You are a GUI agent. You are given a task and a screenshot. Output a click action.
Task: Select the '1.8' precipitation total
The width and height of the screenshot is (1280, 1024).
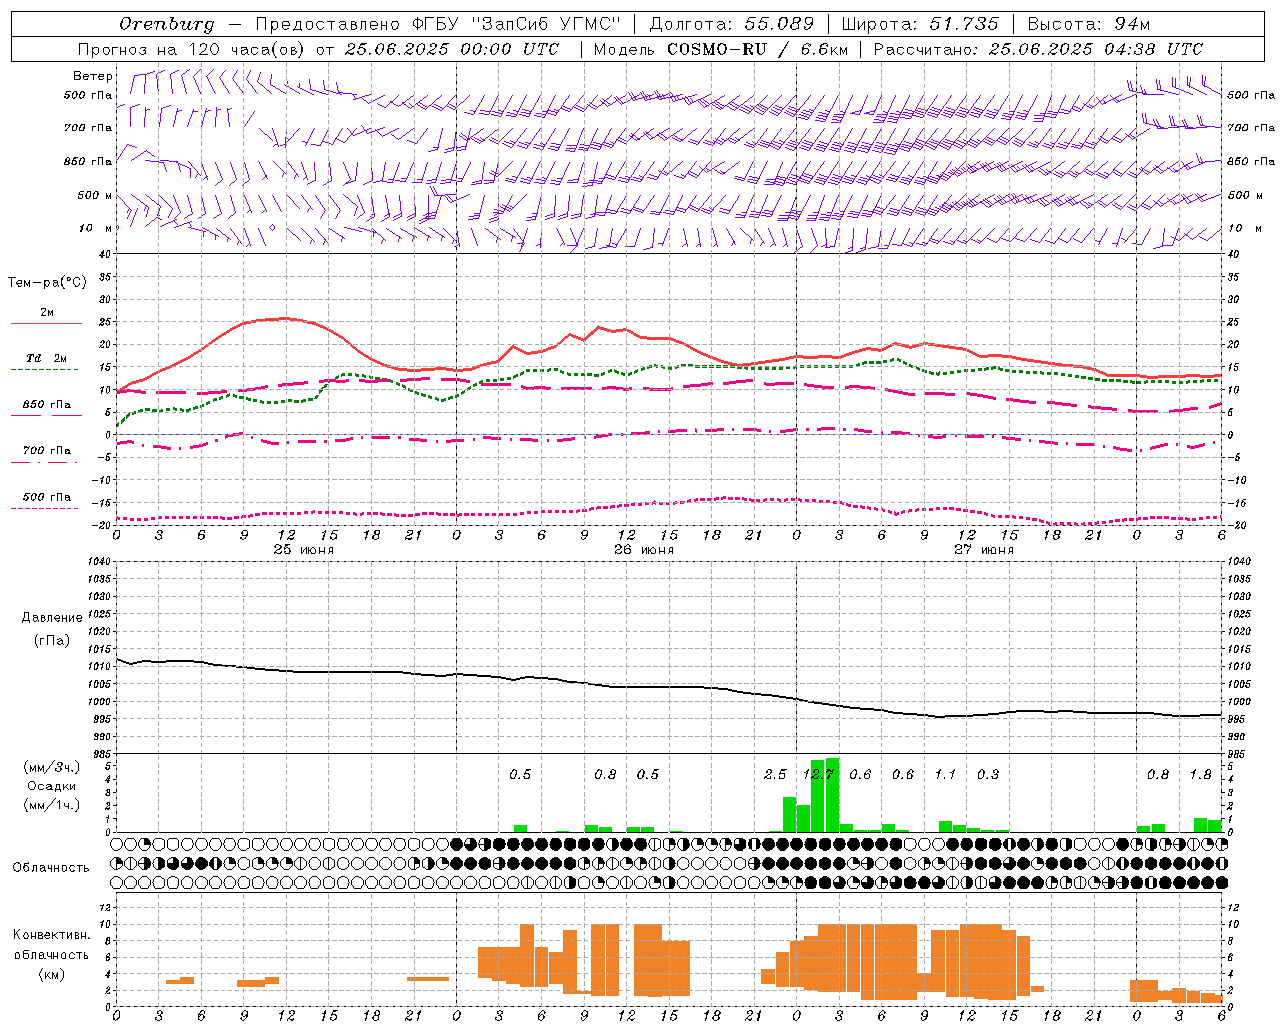click(x=1201, y=774)
